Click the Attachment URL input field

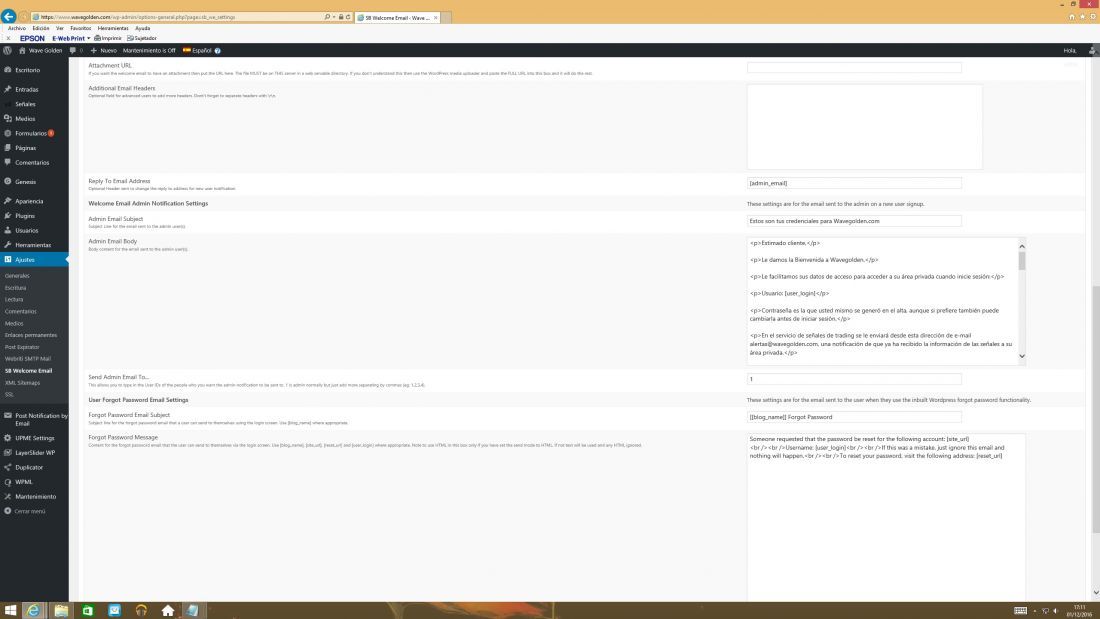pyautogui.click(x=854, y=67)
